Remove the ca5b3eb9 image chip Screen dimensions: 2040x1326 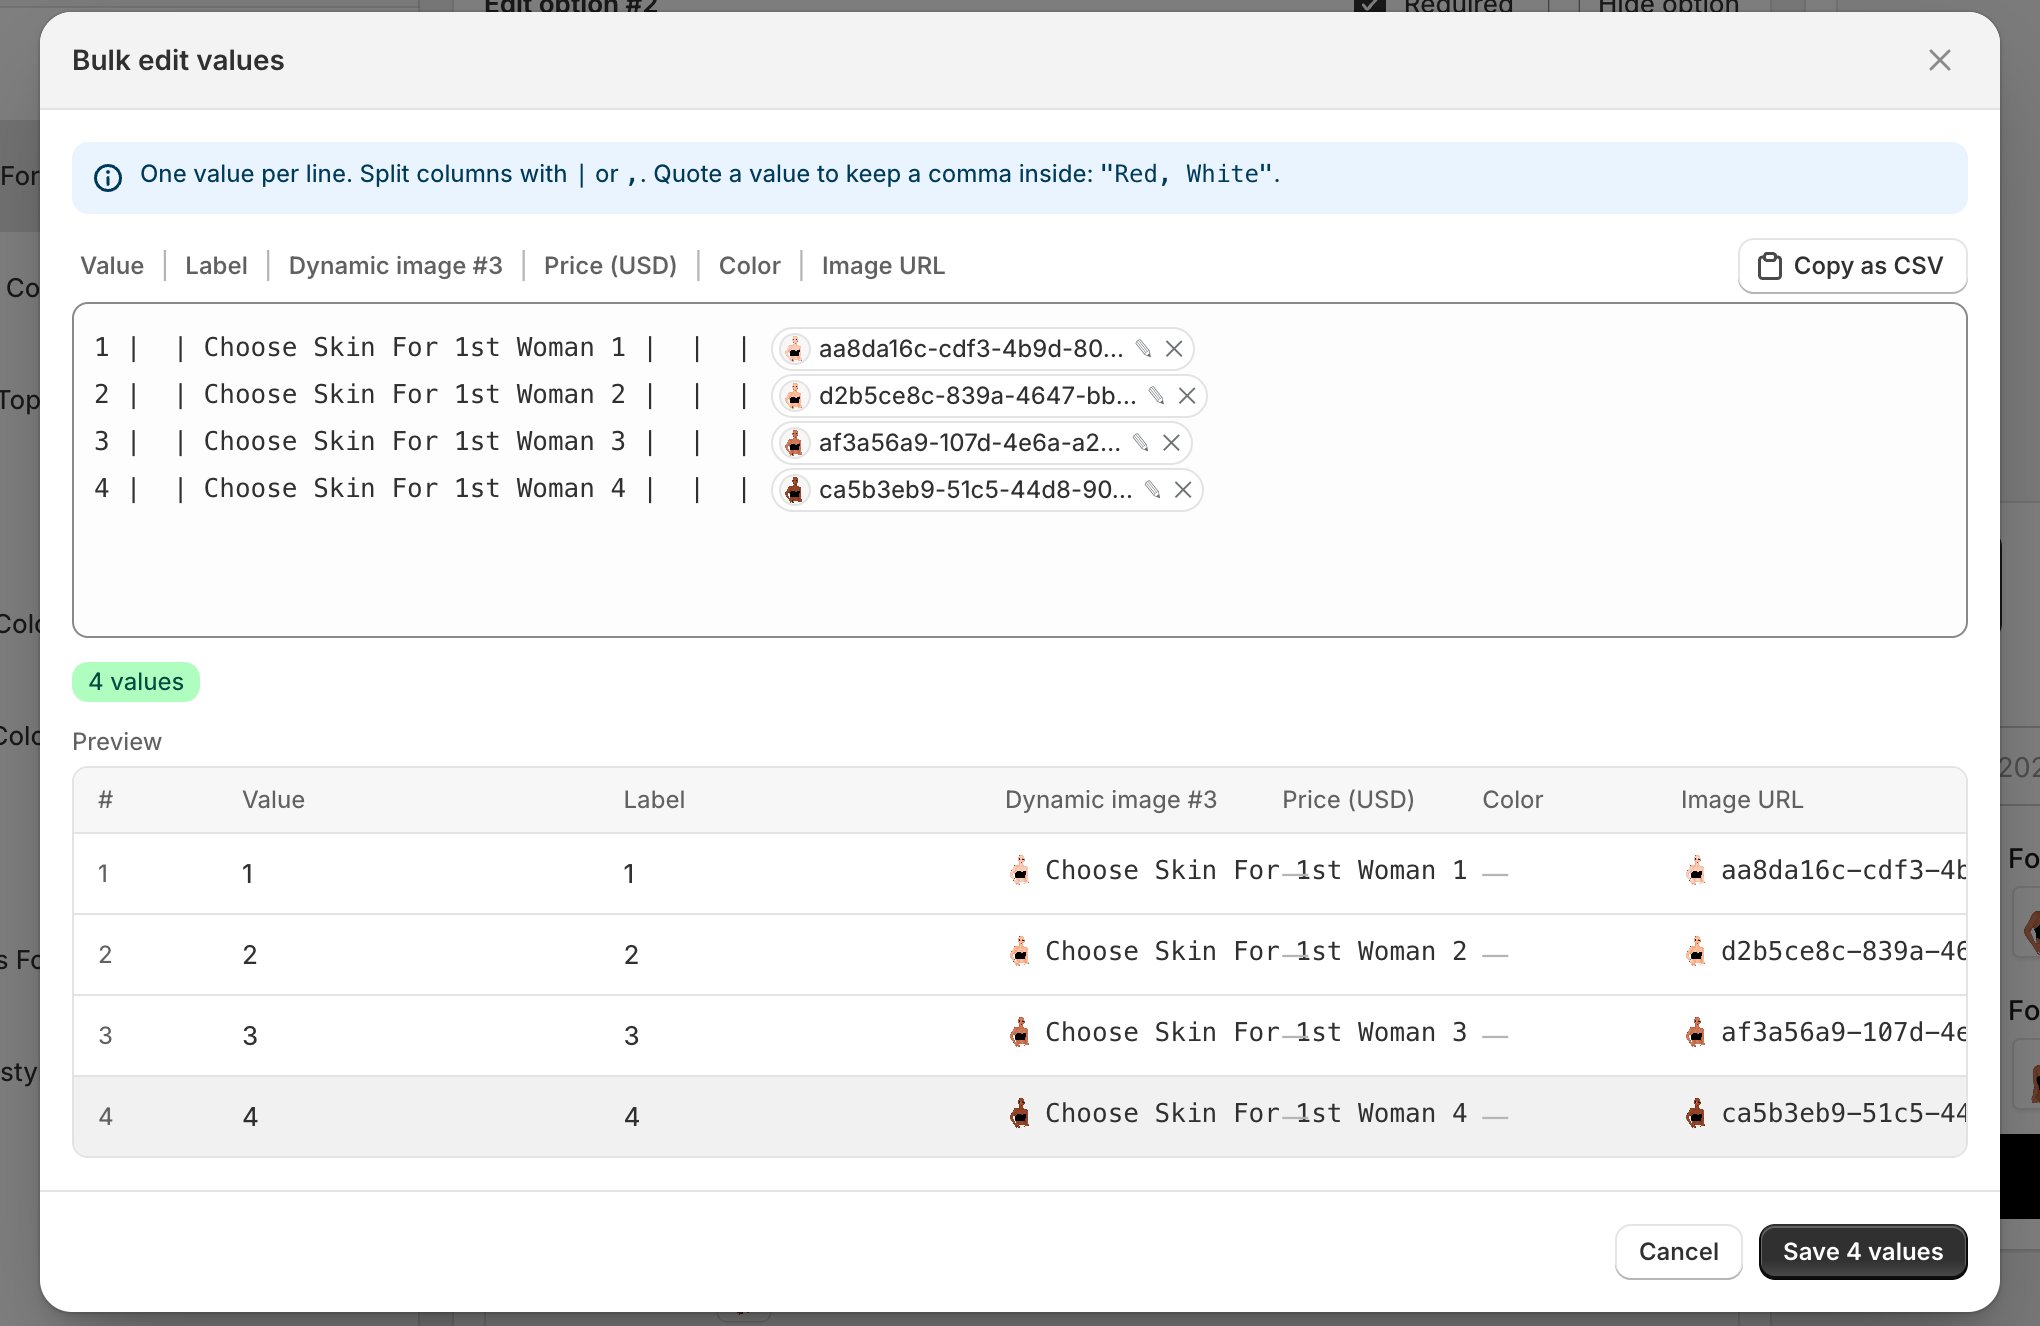(x=1183, y=490)
